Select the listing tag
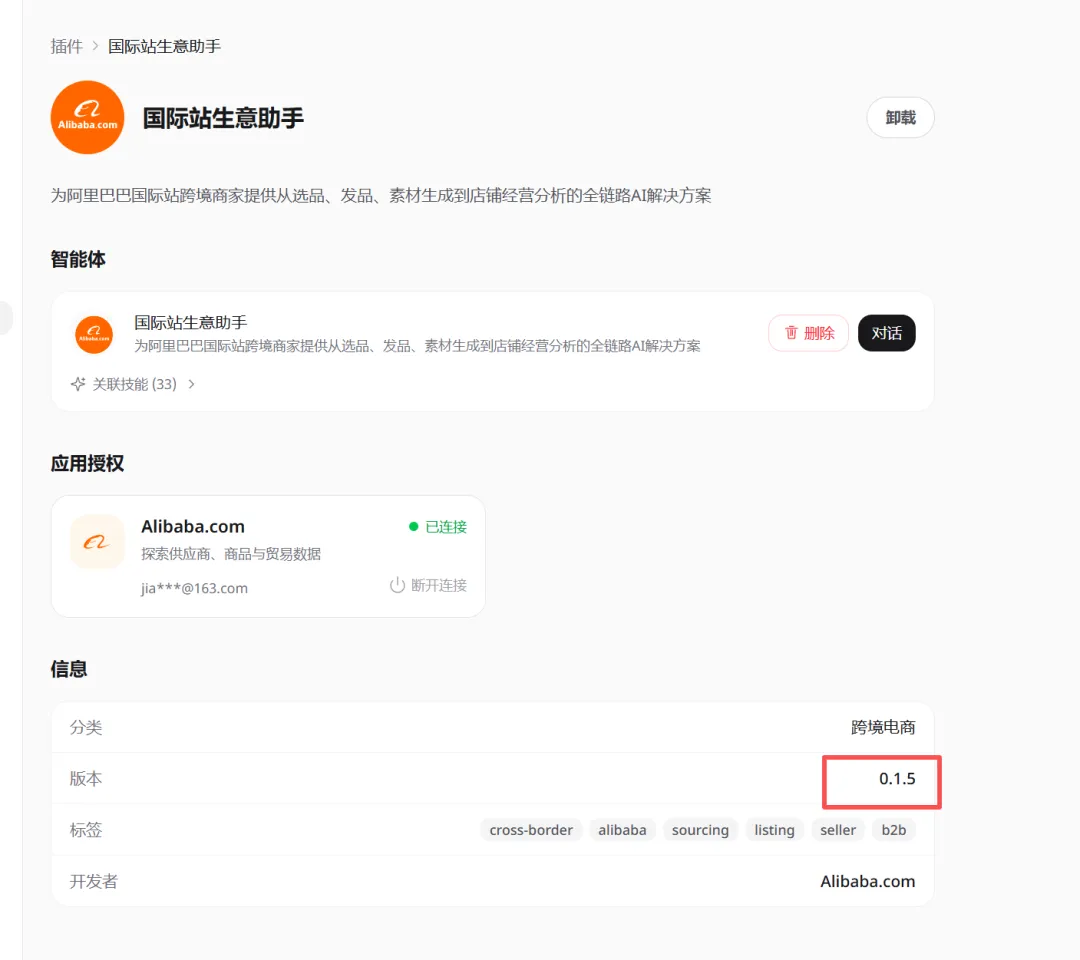The image size is (1080, 960). [x=774, y=830]
